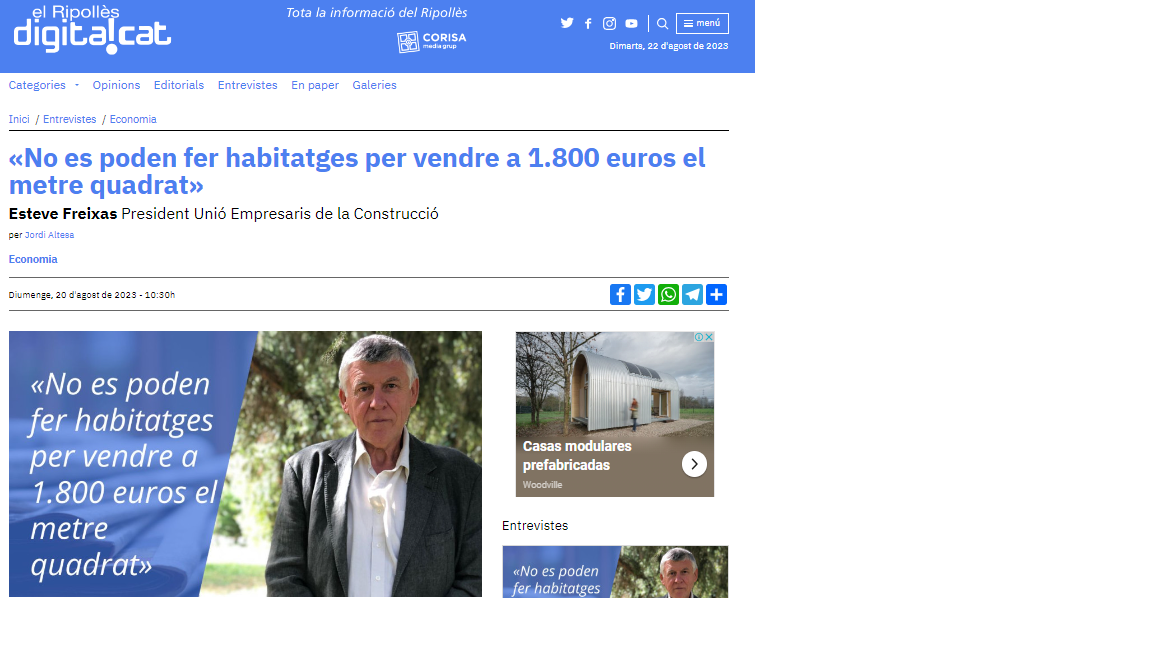Share article on Facebook
1152x648 pixels.
620,295
